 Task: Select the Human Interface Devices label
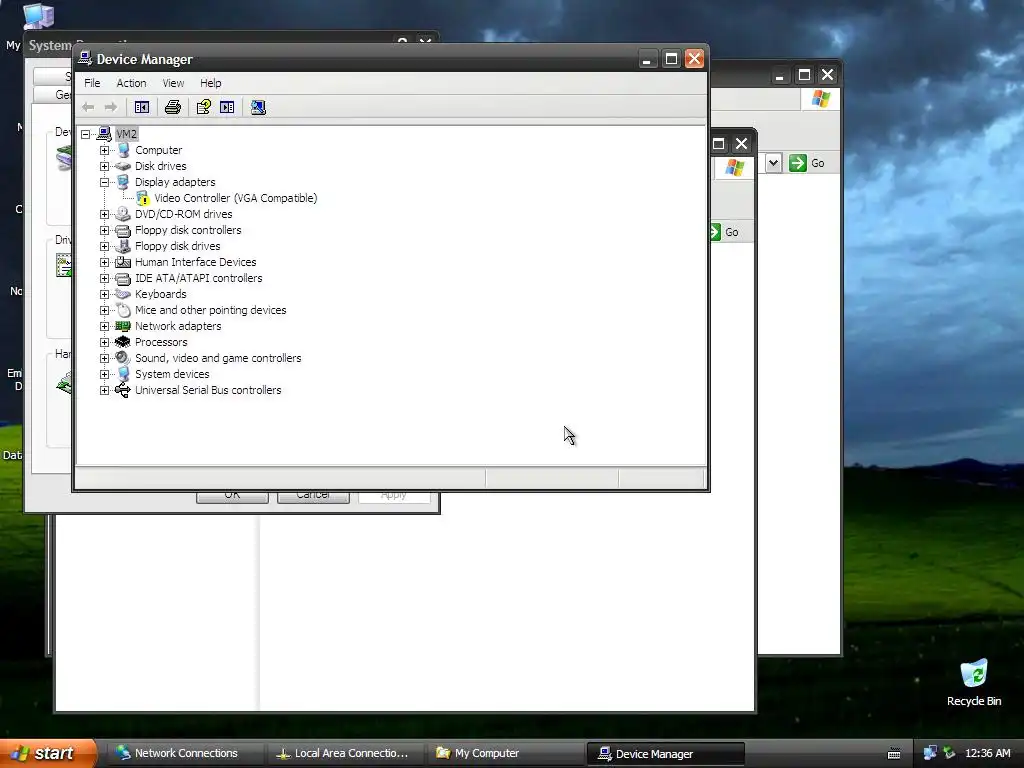(195, 262)
